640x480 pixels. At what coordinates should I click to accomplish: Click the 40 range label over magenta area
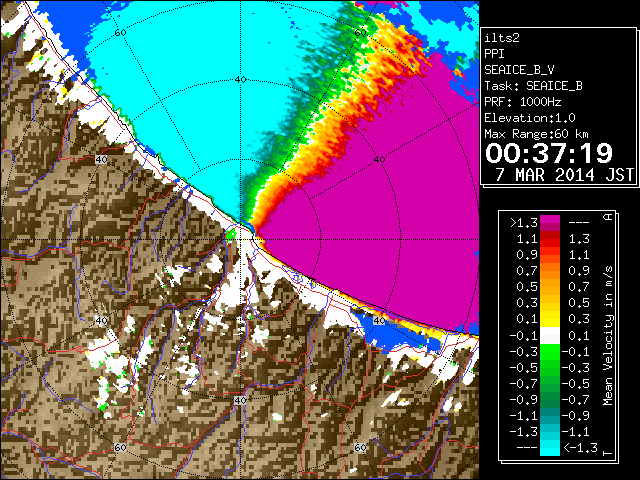pyautogui.click(x=380, y=160)
